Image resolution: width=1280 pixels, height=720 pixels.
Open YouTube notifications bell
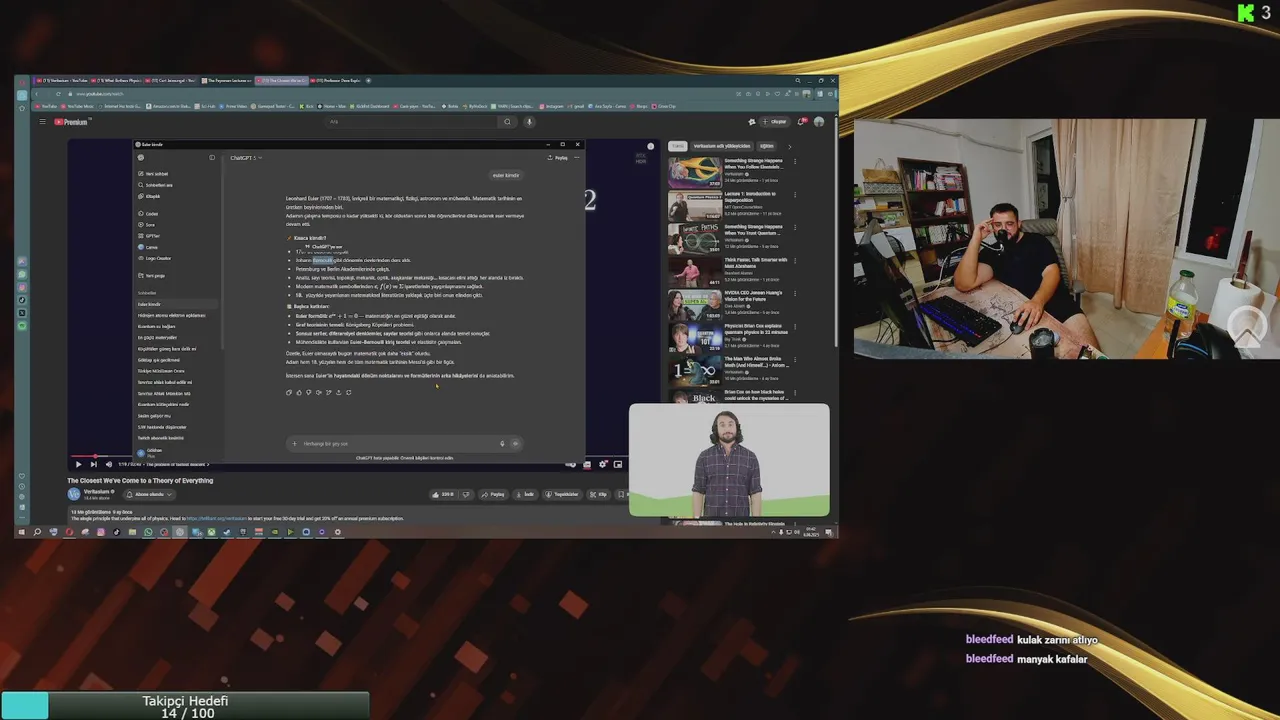coord(801,122)
